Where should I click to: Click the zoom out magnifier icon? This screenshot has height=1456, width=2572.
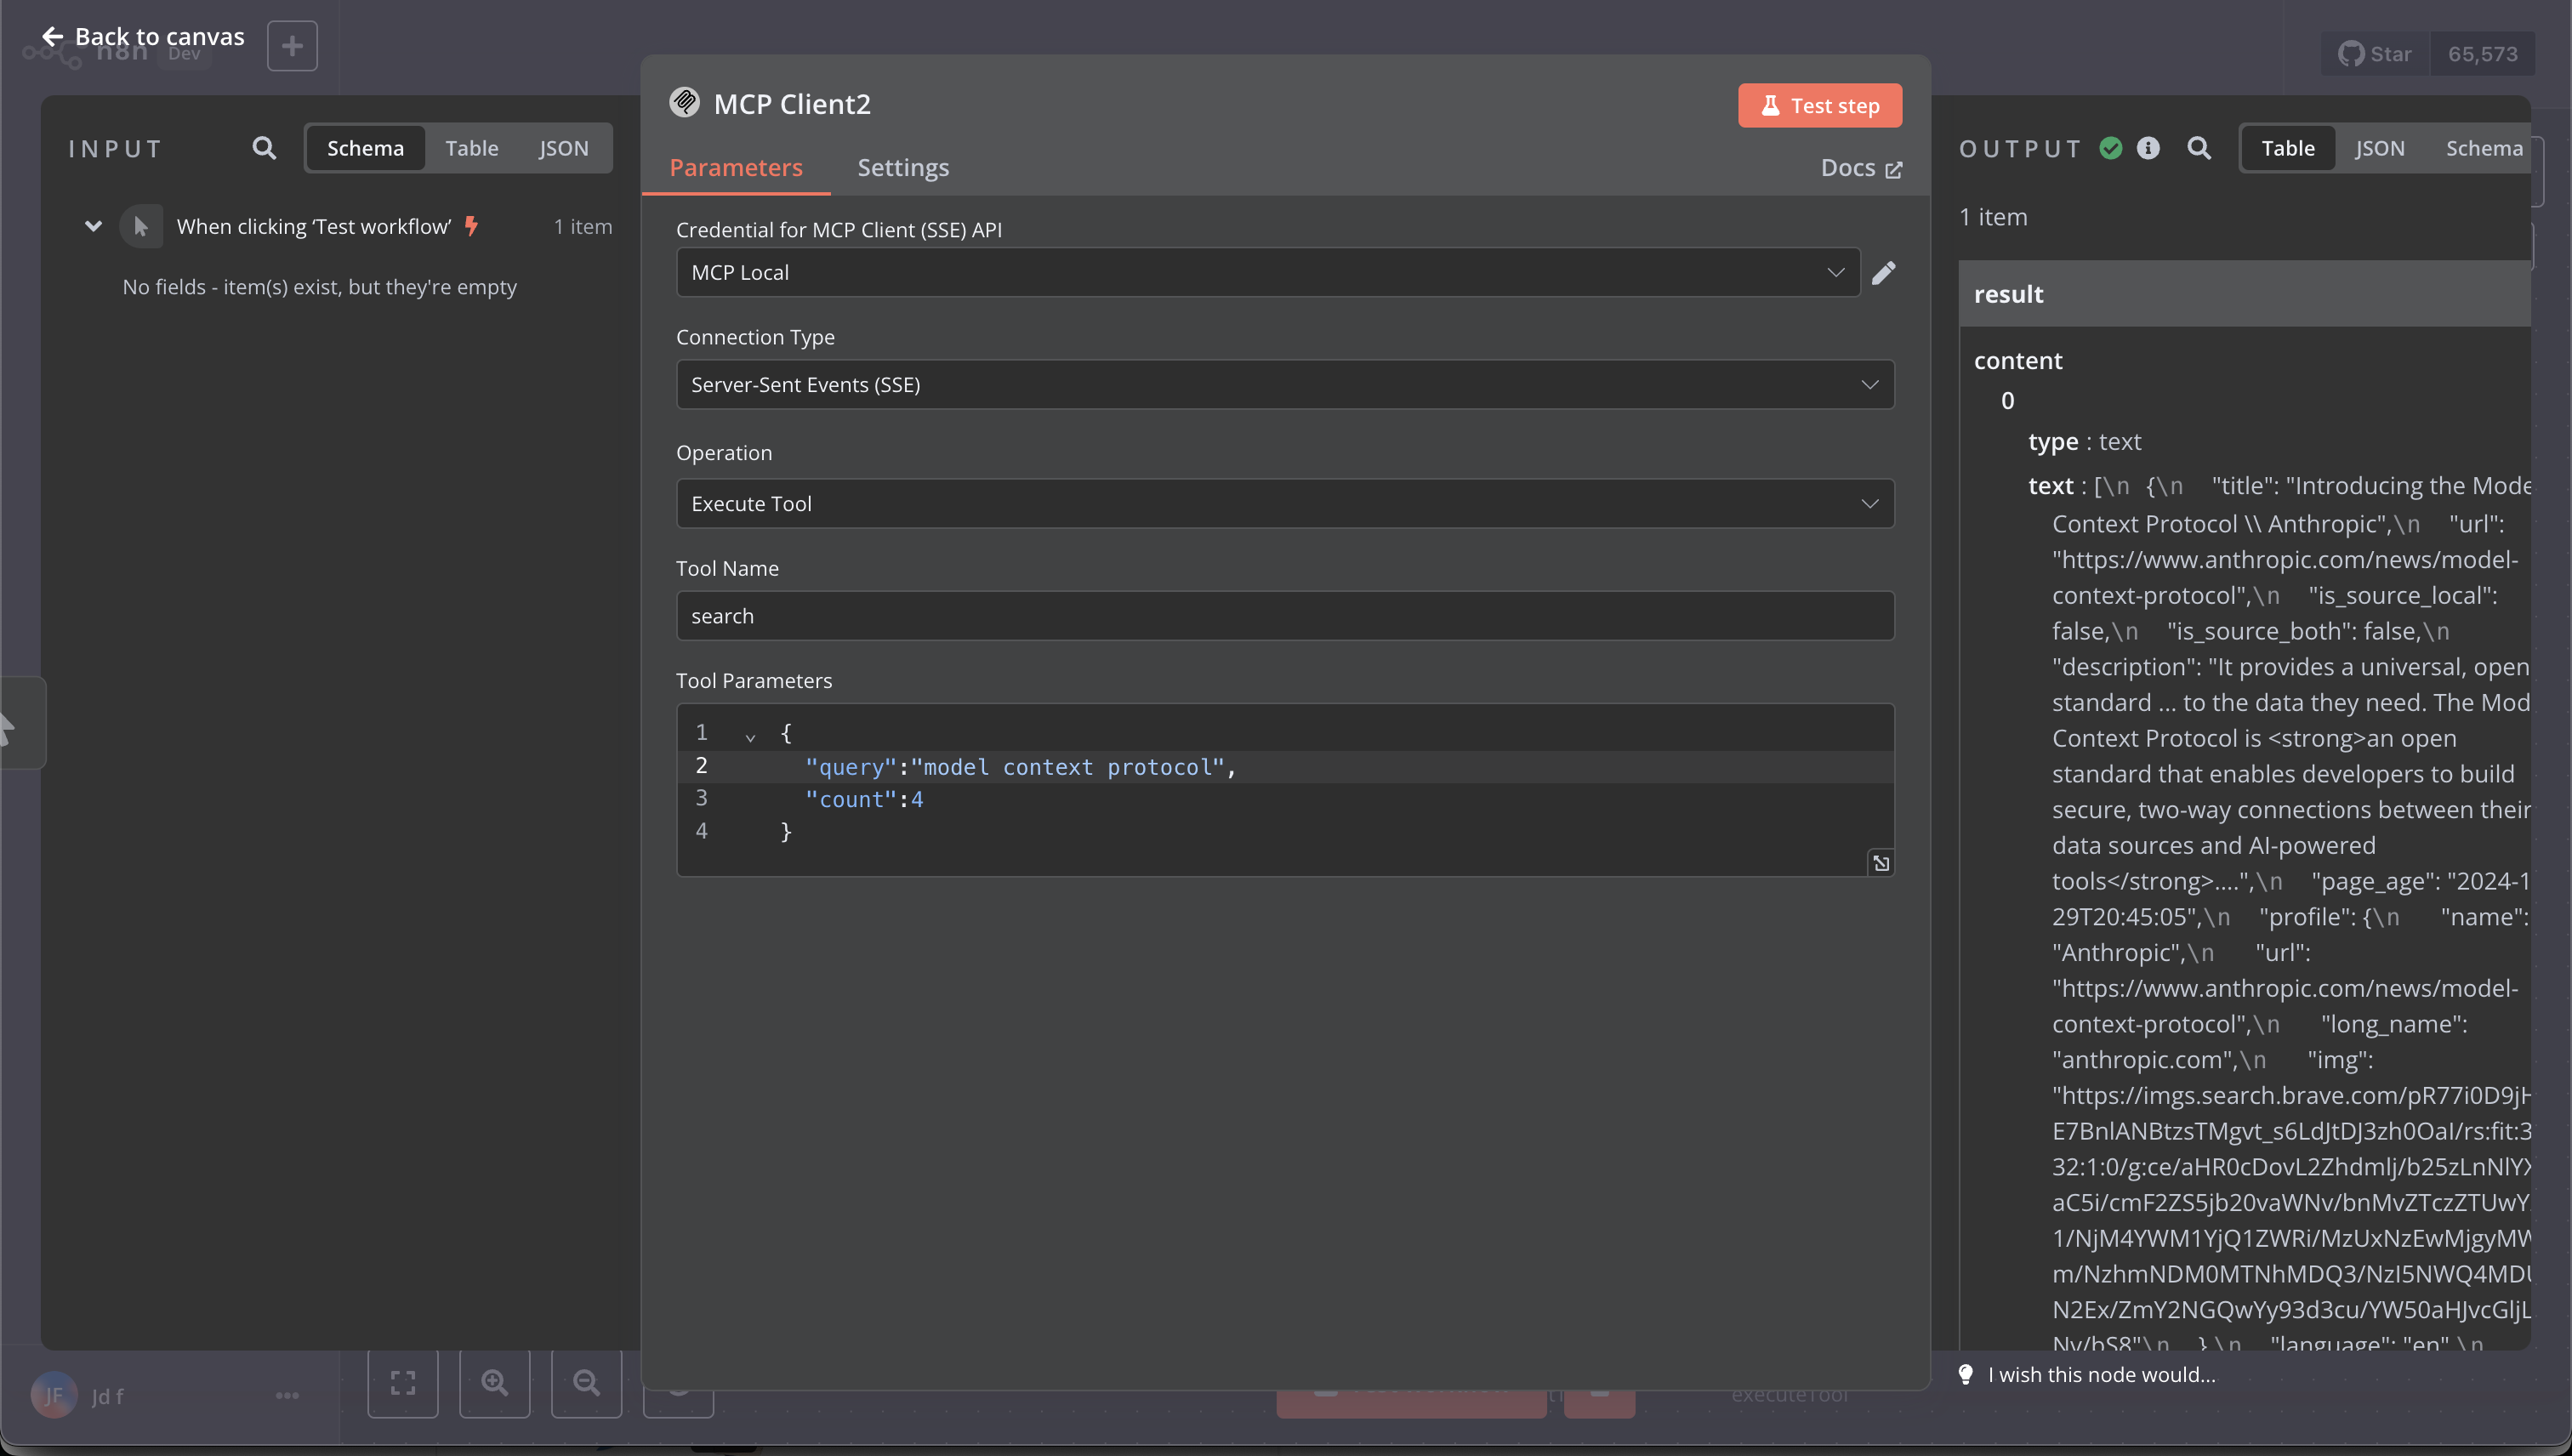pyautogui.click(x=586, y=1383)
